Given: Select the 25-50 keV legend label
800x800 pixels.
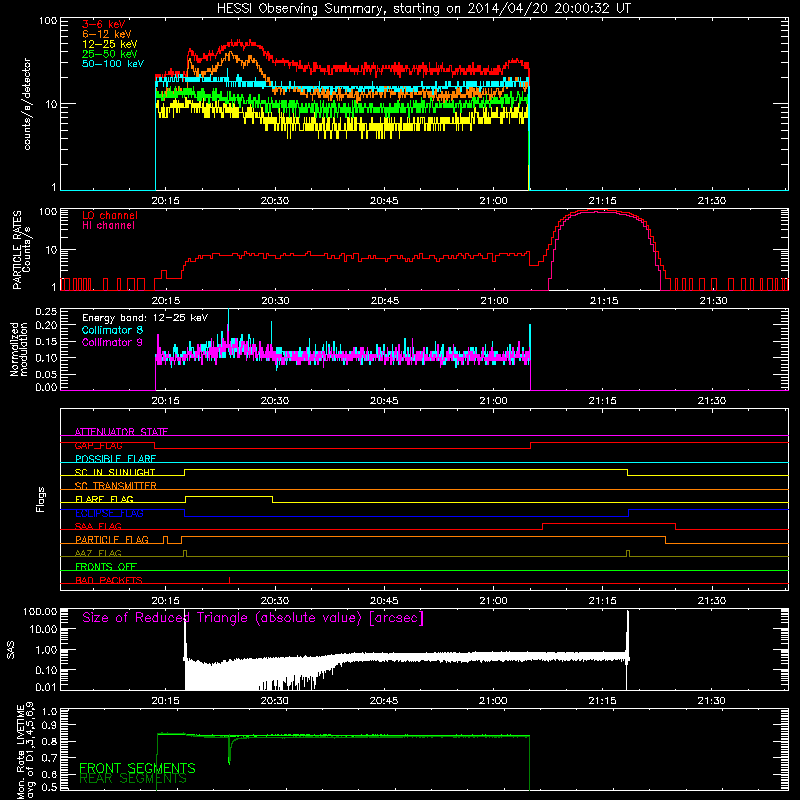Looking at the screenshot, I should [x=110, y=54].
